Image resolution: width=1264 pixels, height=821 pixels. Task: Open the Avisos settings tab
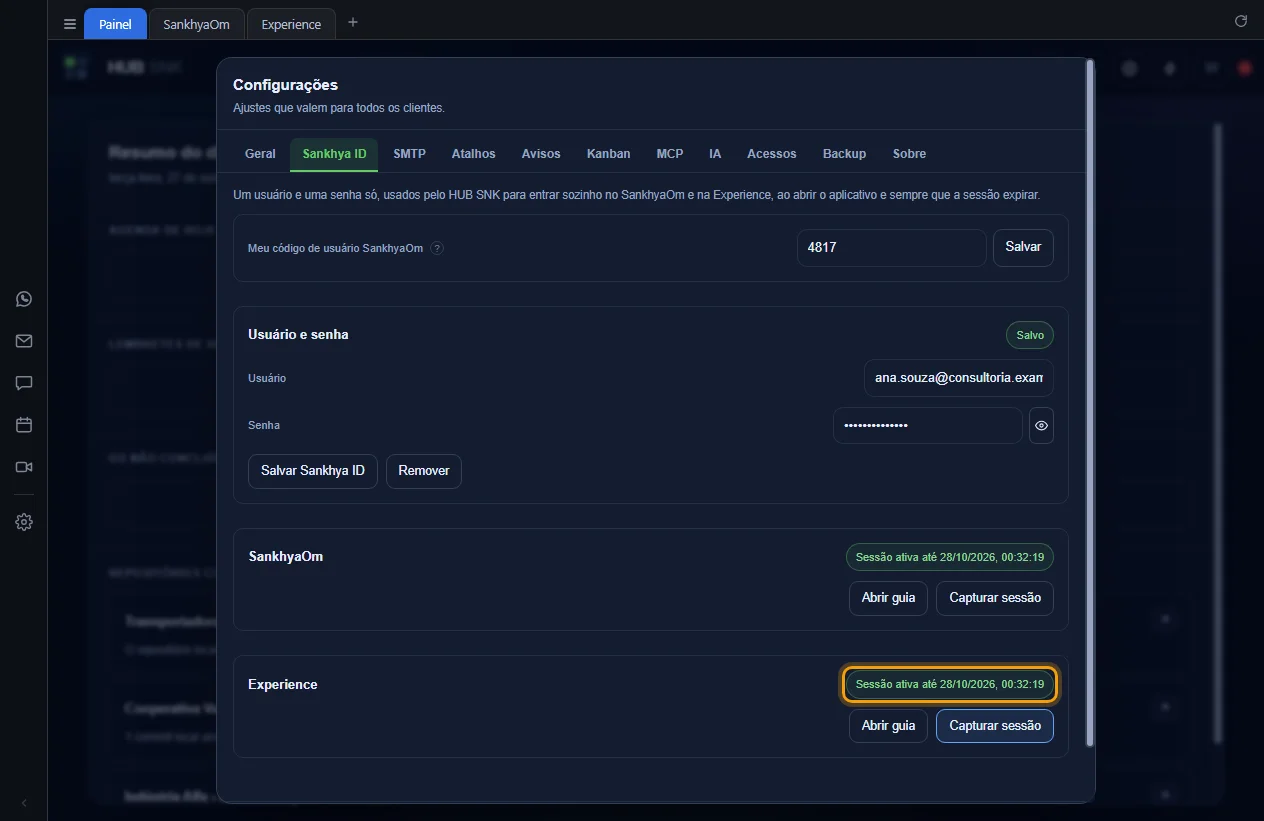(x=541, y=154)
